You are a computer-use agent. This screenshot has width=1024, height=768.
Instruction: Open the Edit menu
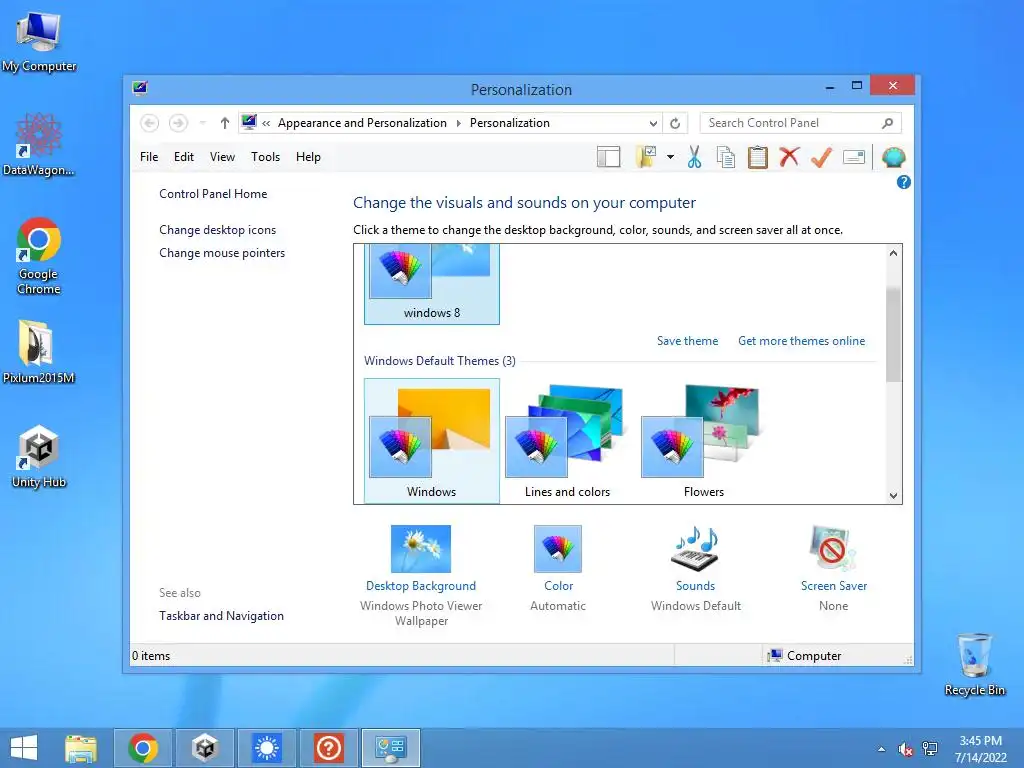point(184,157)
